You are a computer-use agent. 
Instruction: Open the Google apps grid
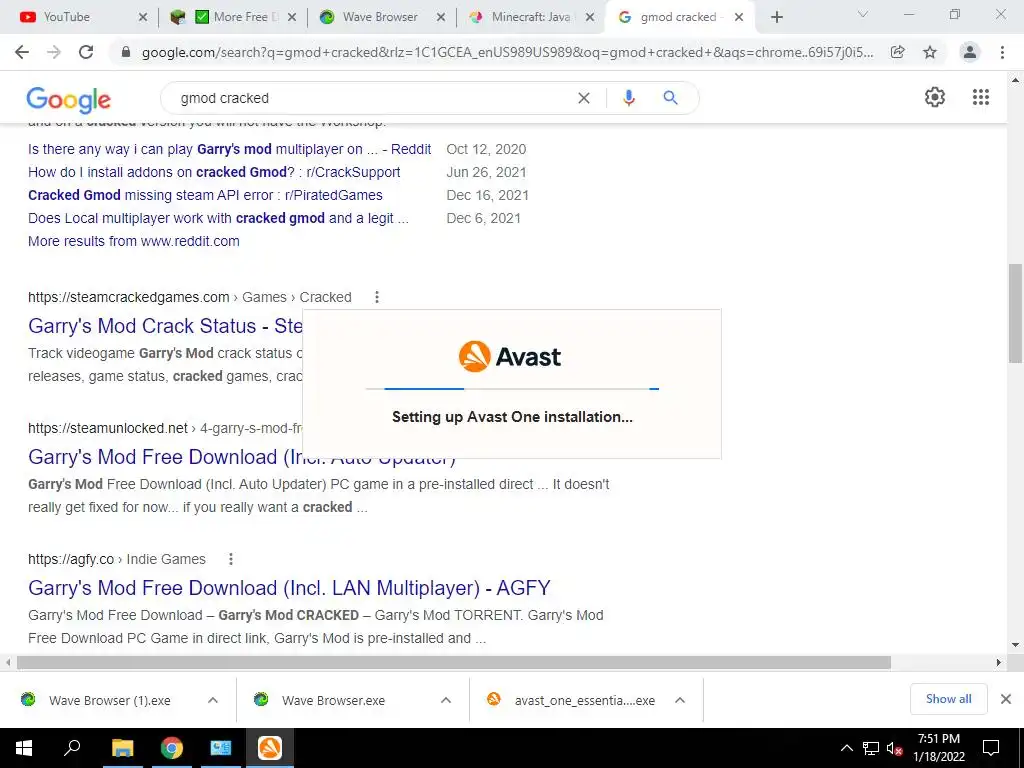coord(981,97)
